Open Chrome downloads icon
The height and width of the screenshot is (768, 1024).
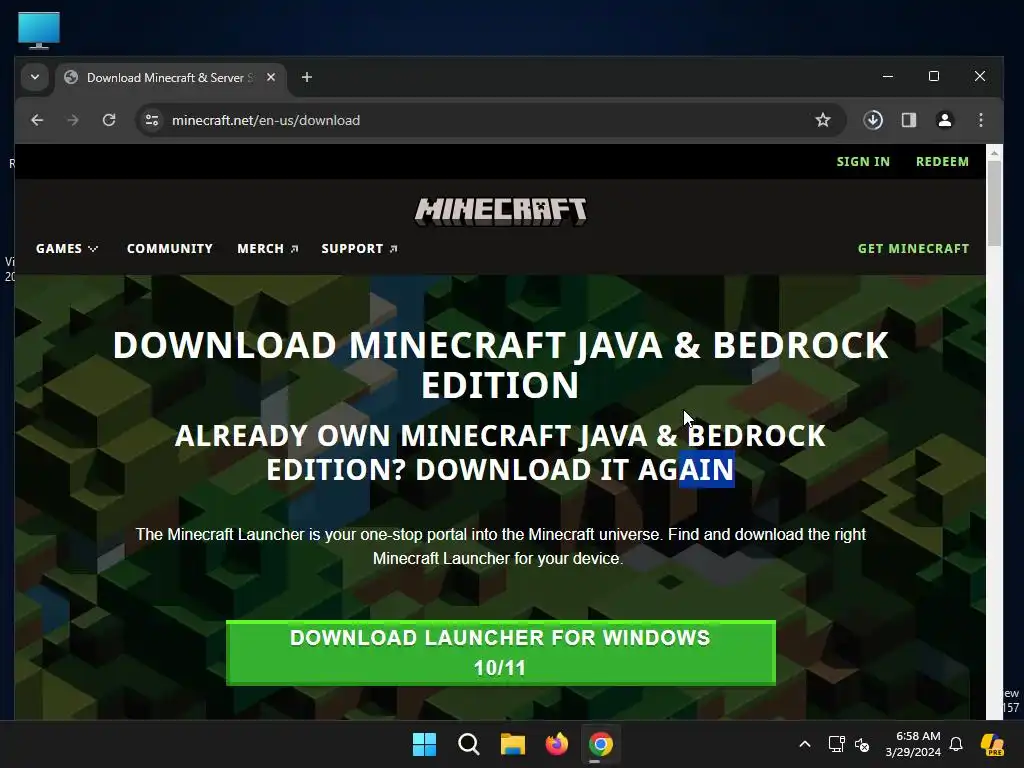pyautogui.click(x=873, y=120)
